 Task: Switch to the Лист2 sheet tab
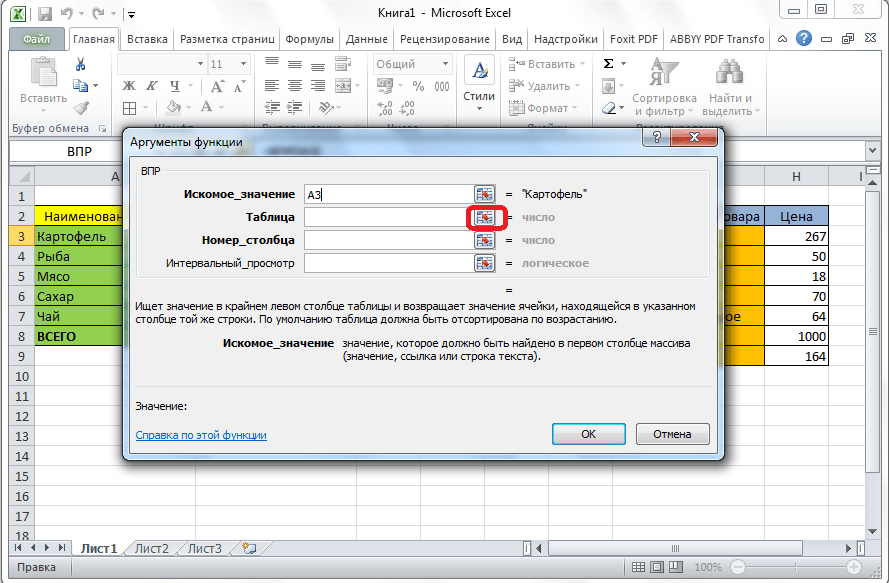[152, 548]
